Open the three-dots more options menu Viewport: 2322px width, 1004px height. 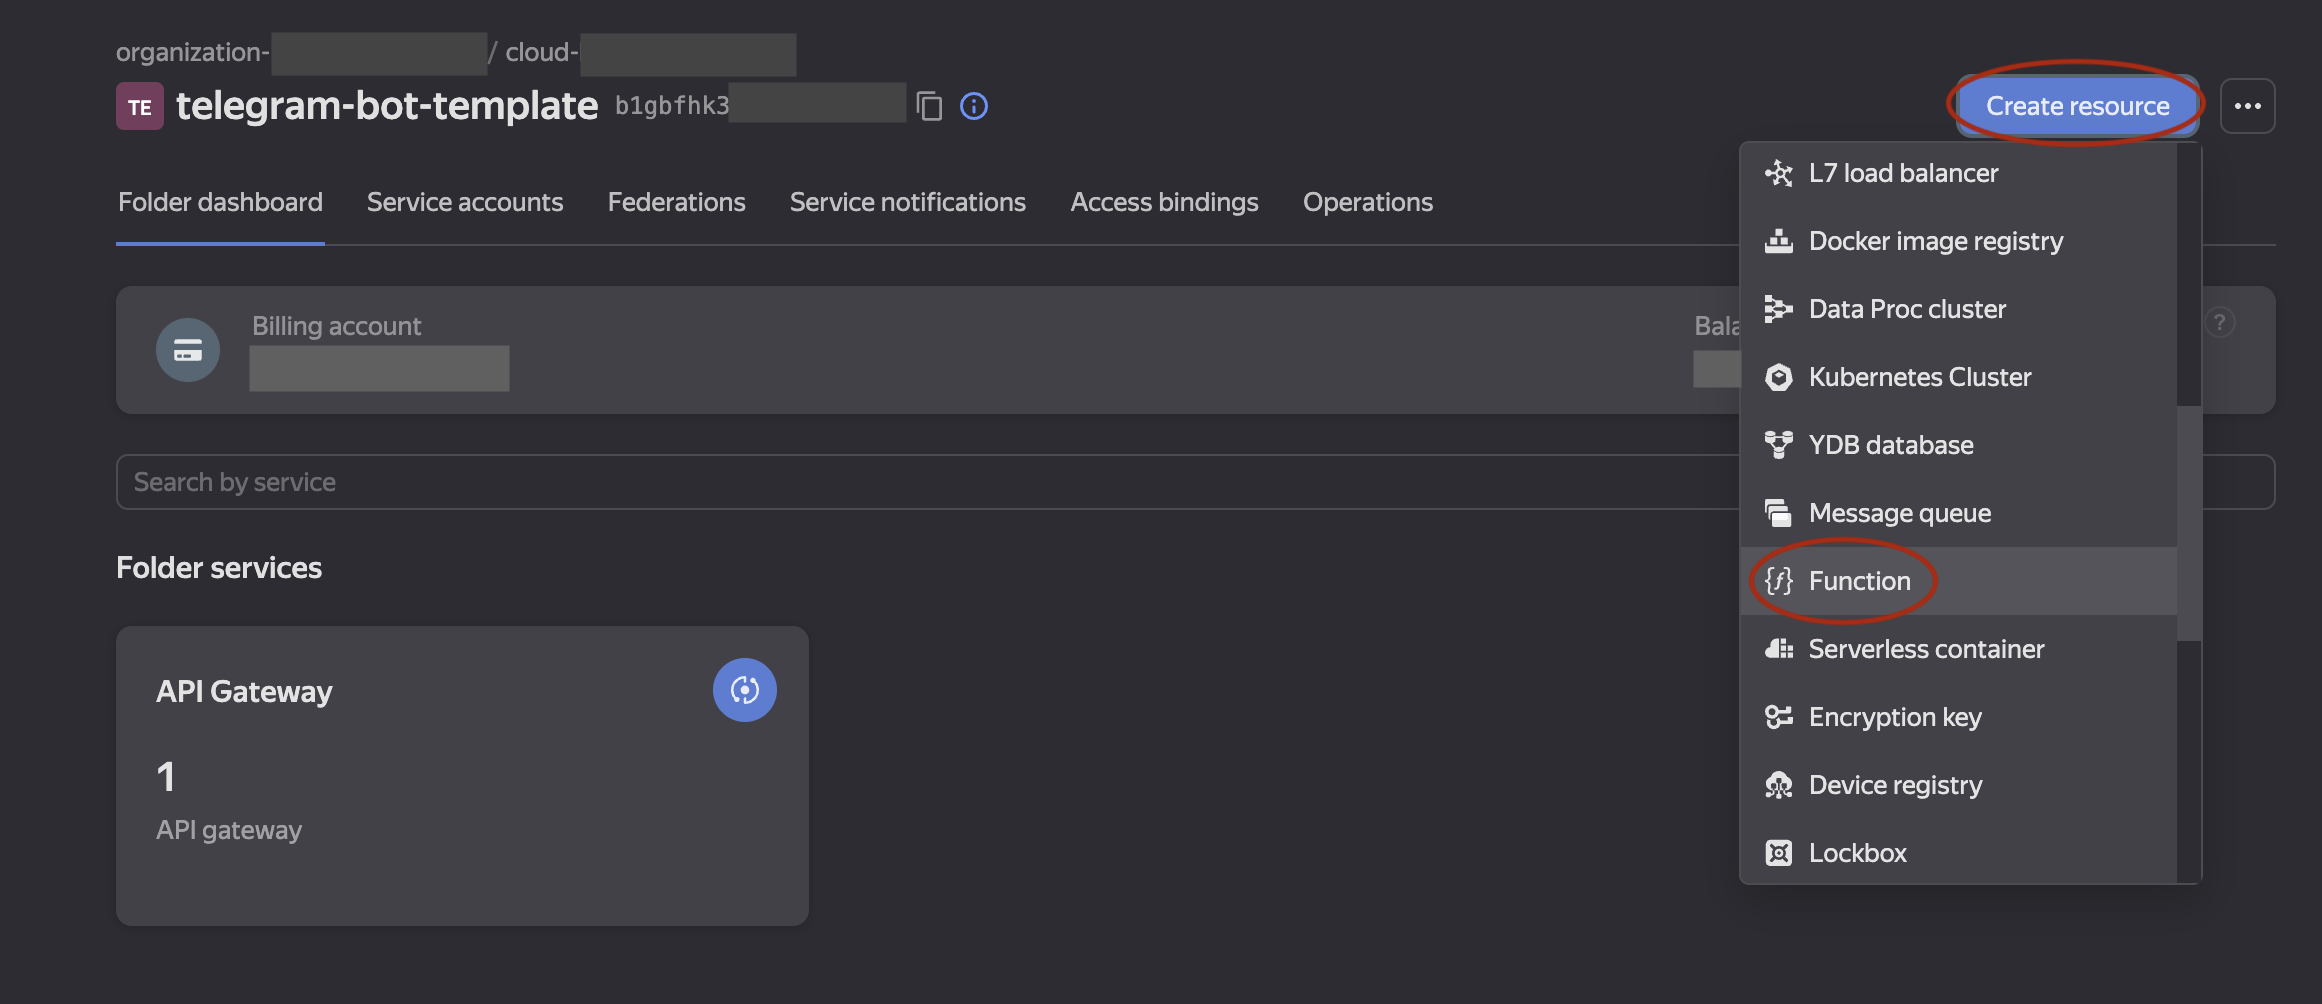click(2247, 106)
